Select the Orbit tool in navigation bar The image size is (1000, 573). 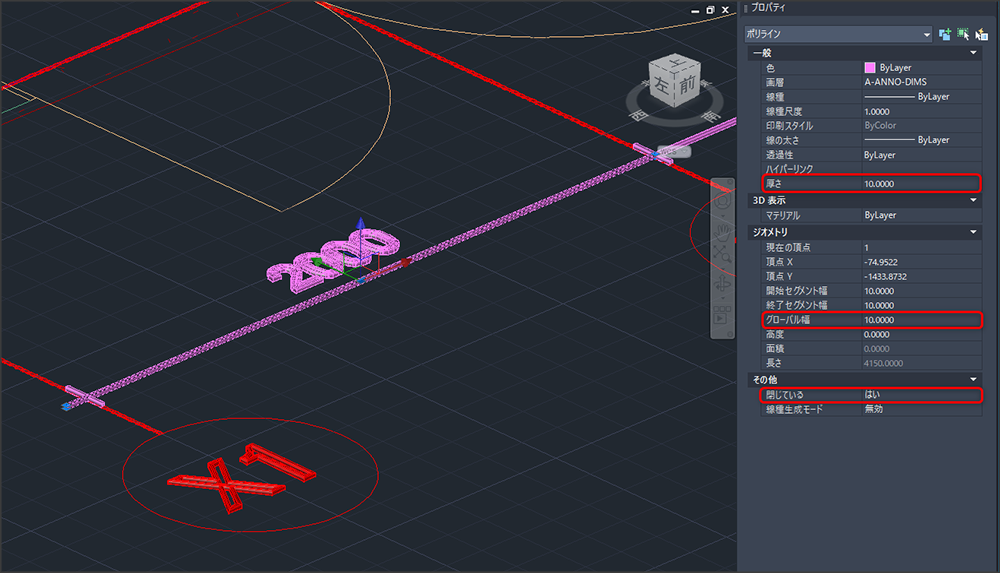click(x=723, y=284)
